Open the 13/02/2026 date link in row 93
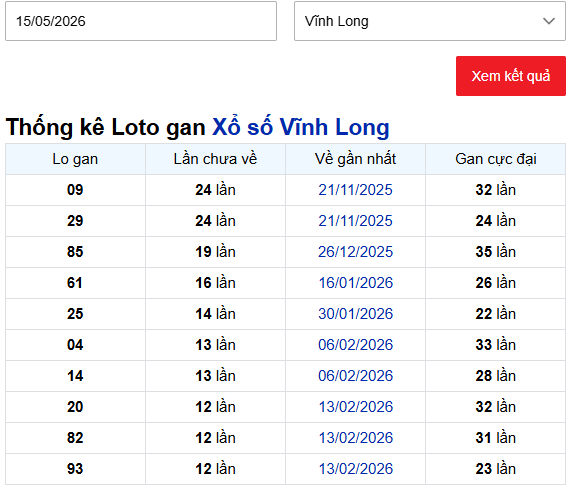The image size is (572, 488). pos(356,469)
